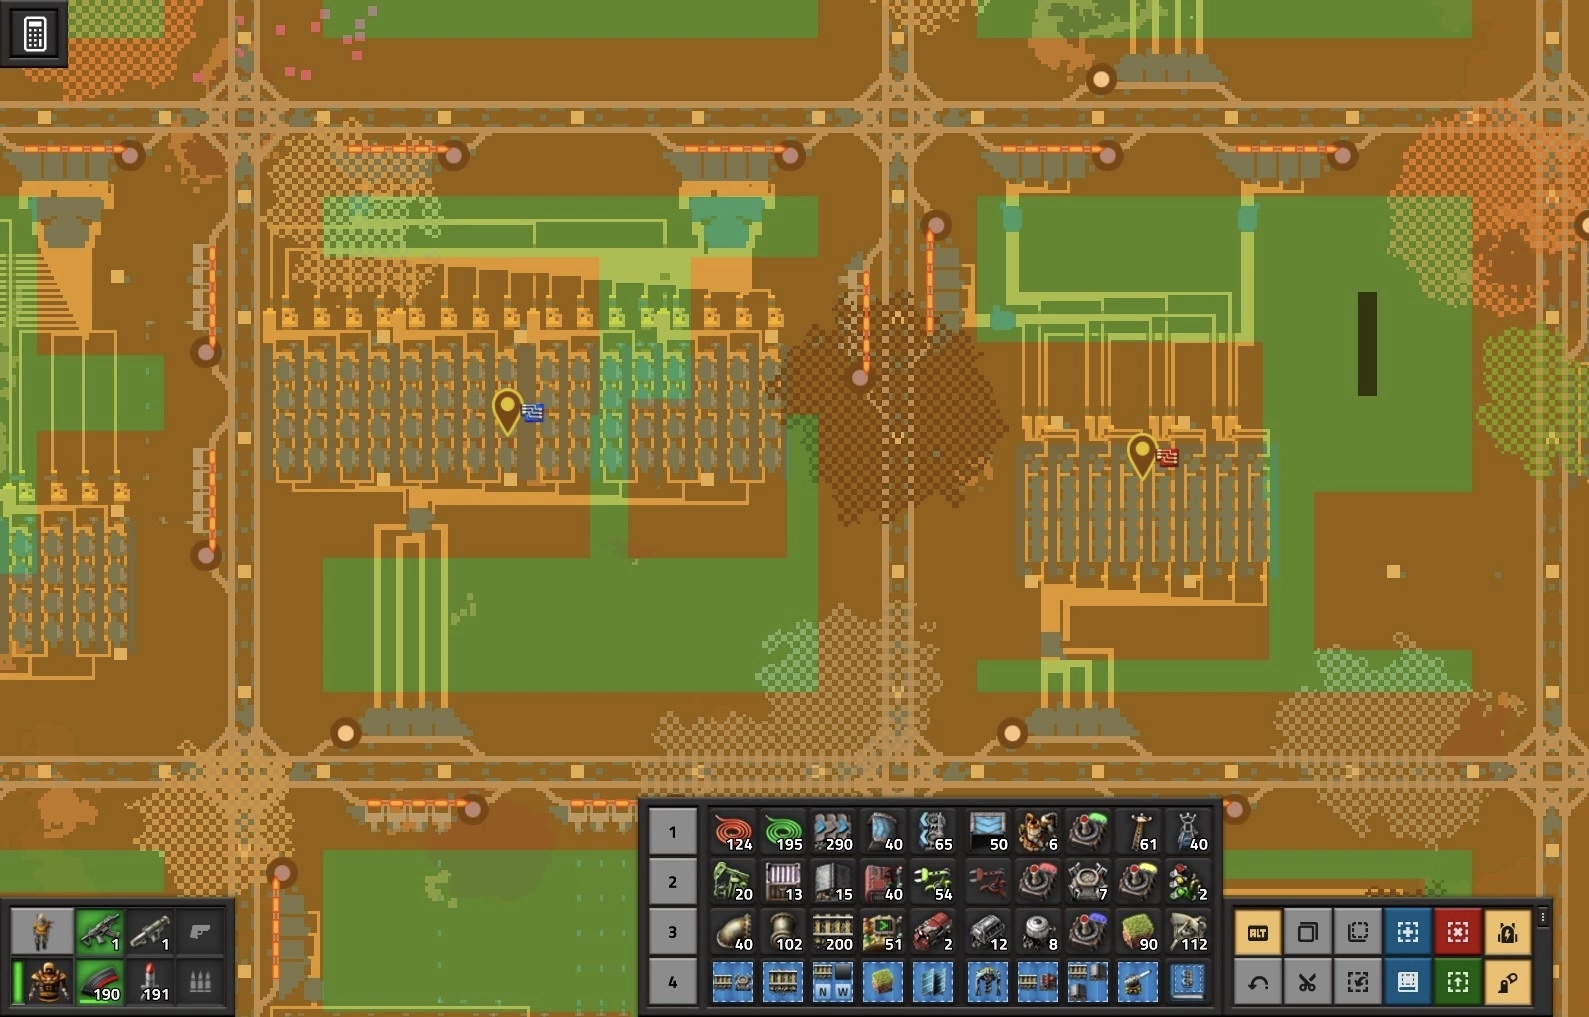The image size is (1589, 1017).
Task: Select artillery turret blueprint in row 4
Action: coord(1137,982)
